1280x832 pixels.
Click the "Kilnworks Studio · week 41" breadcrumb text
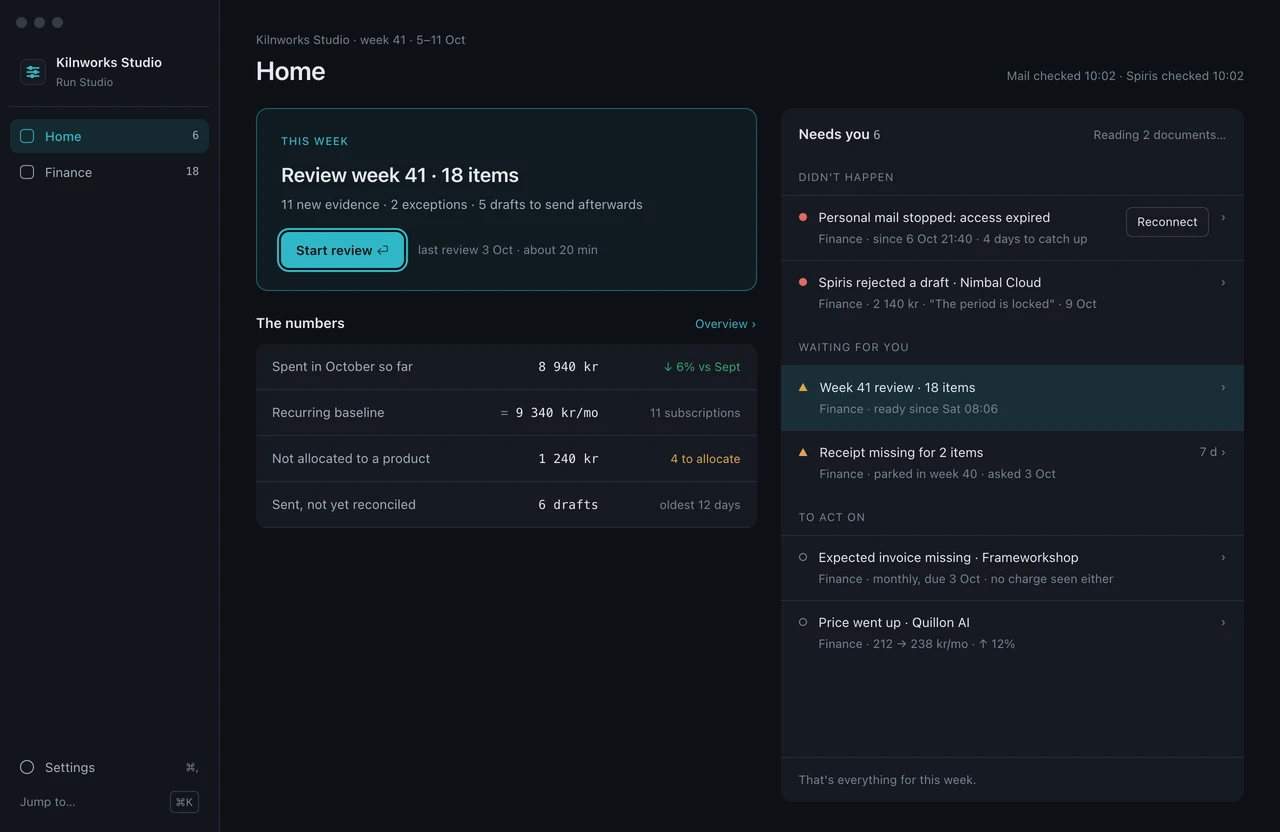click(x=331, y=40)
